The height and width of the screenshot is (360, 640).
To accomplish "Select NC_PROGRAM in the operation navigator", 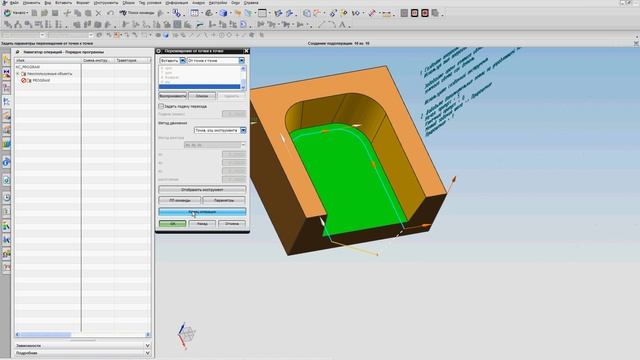I will coord(28,67).
